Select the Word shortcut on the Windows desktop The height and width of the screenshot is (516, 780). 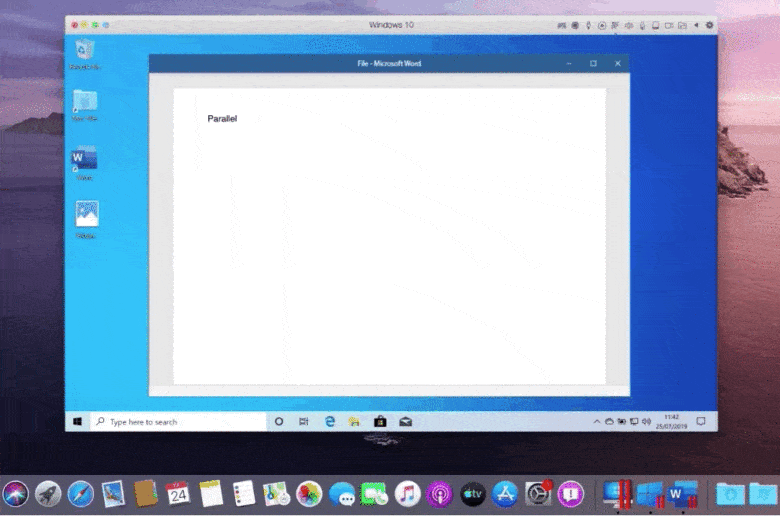(x=85, y=163)
